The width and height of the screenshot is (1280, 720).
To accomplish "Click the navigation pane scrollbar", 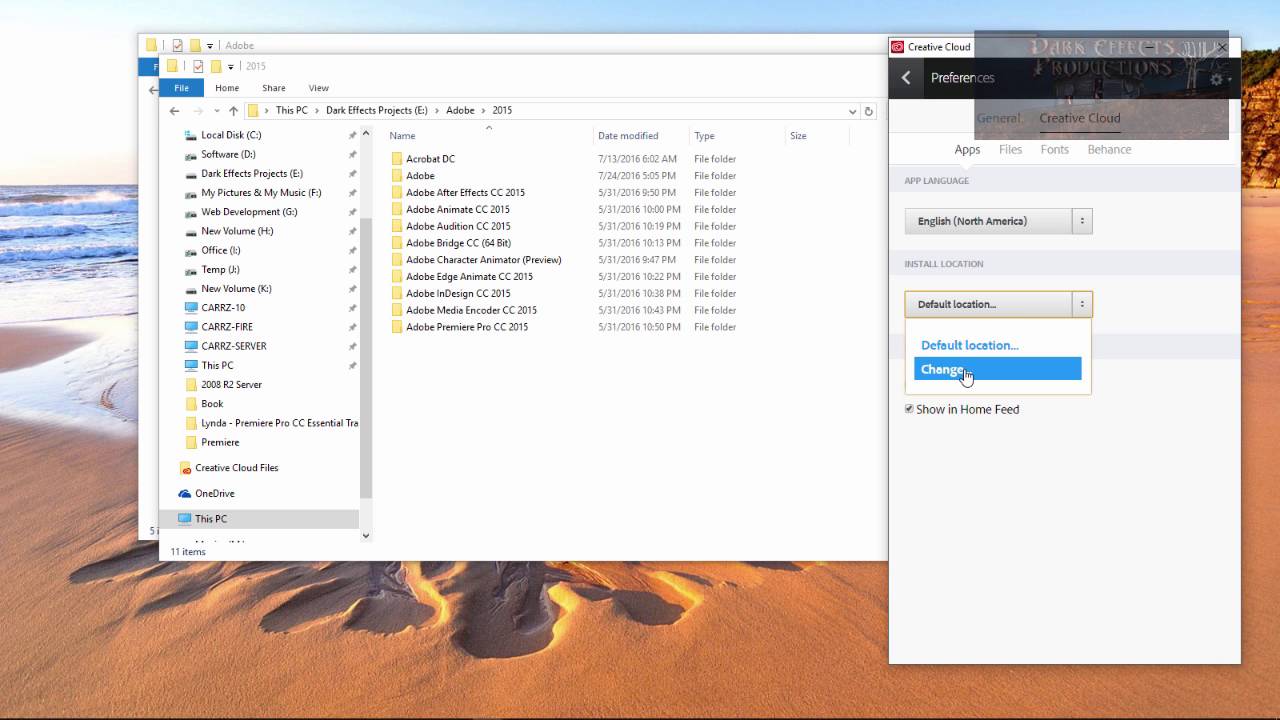I will (365, 356).
